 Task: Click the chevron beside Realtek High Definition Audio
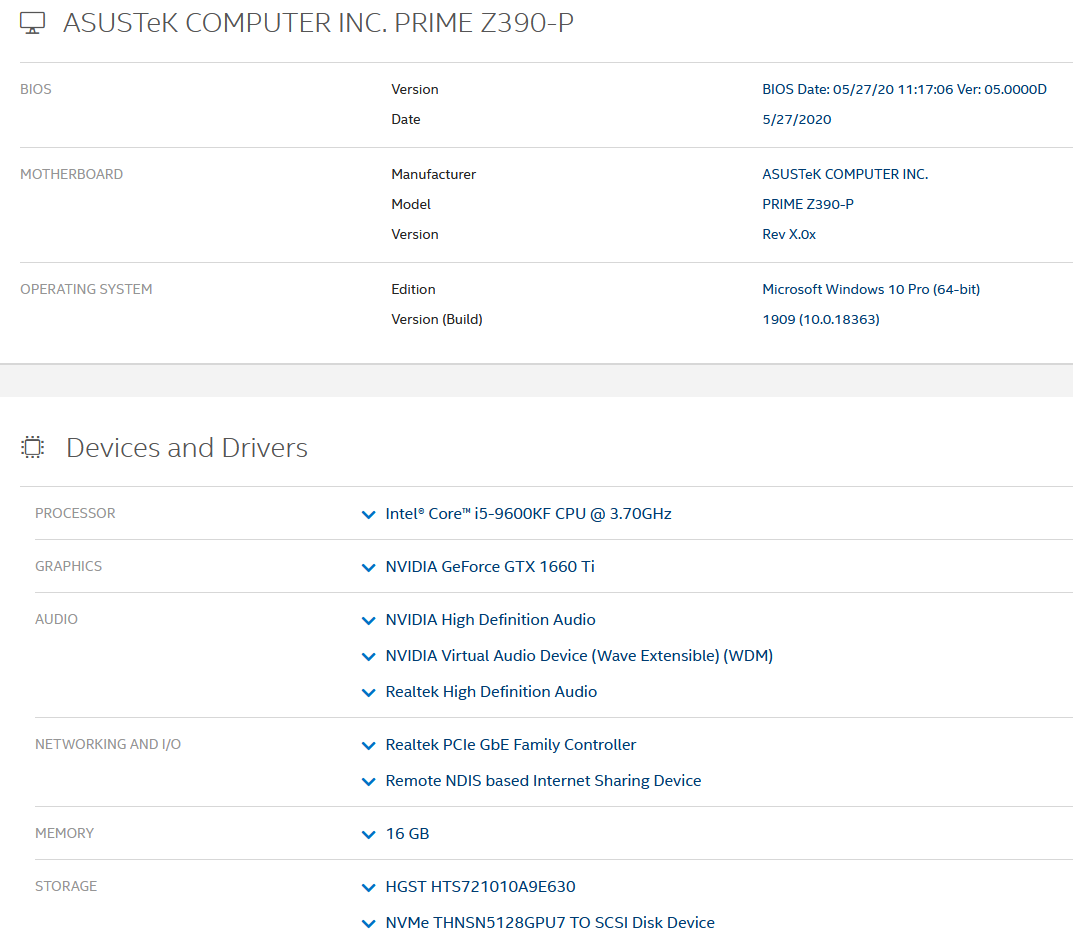pyautogui.click(x=368, y=691)
